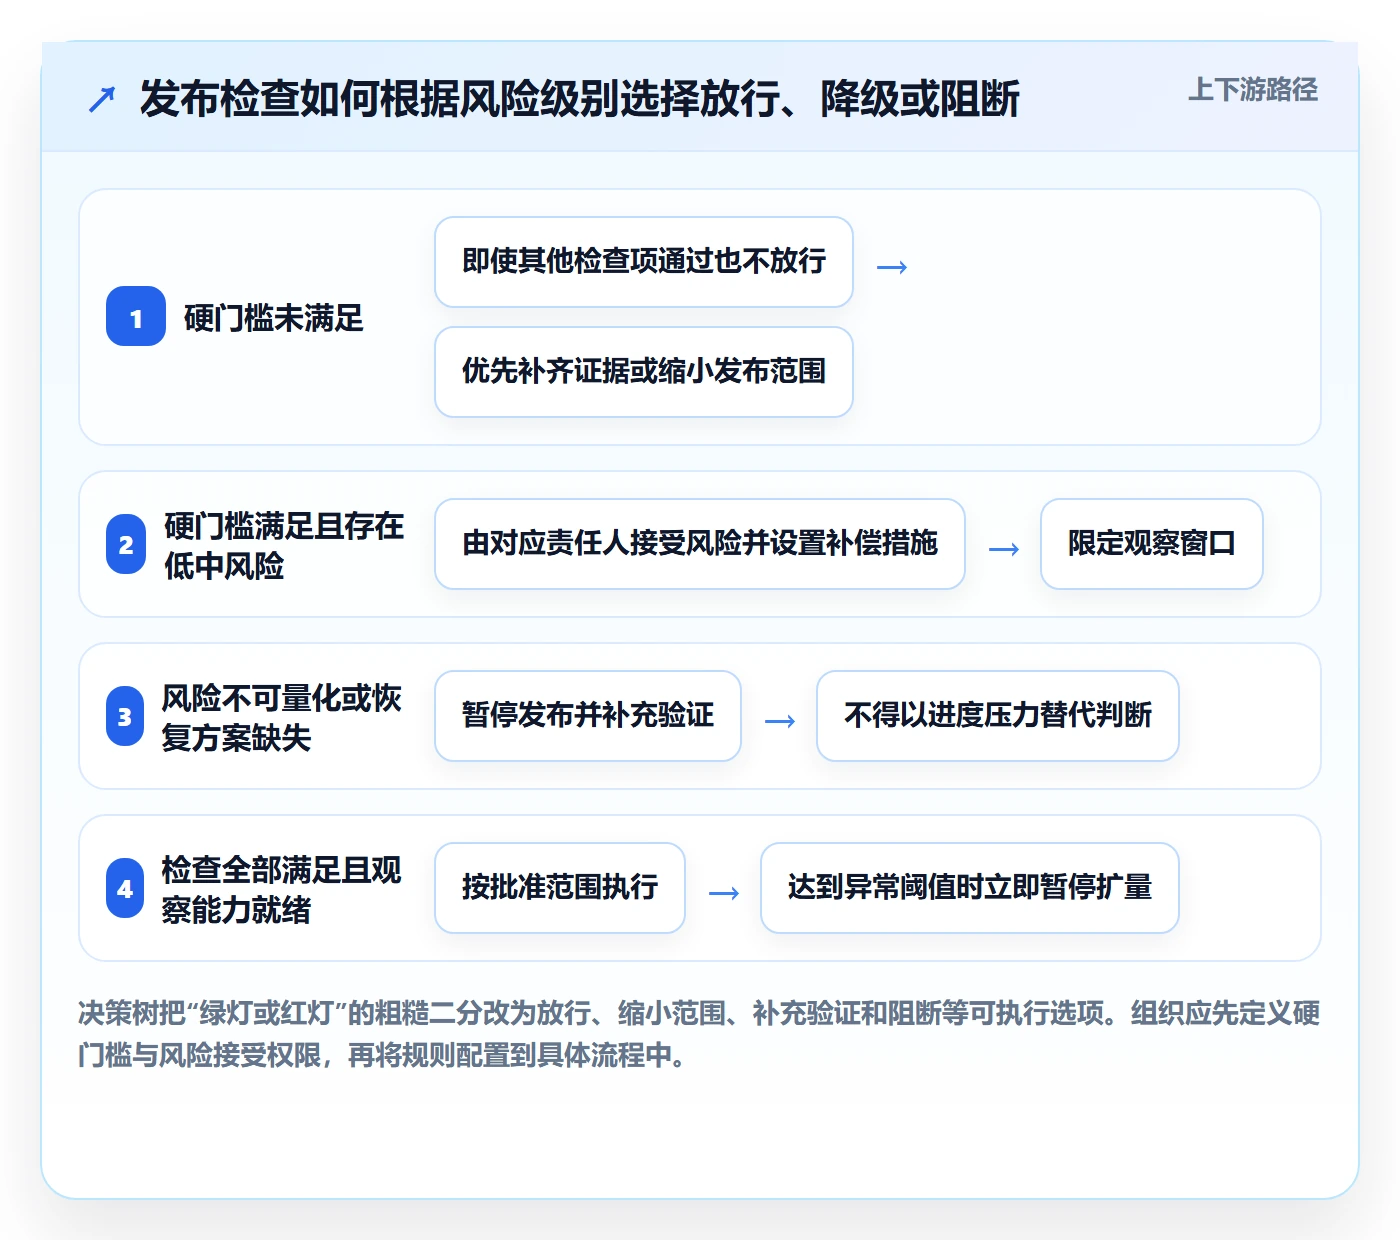Click the arrow before 限定观察窗口
The width and height of the screenshot is (1400, 1240).
(x=1004, y=549)
